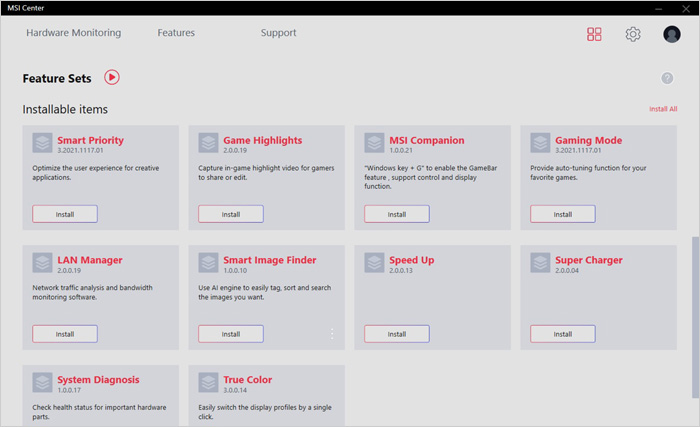Viewport: 700px width, 427px height.
Task: Click the Smart Image Finder title
Action: point(270,260)
